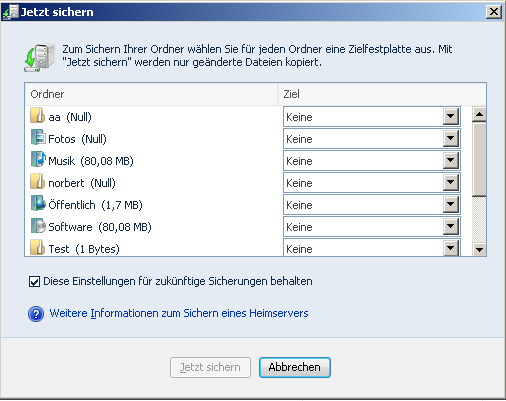
Task: Click the list scrollbar down arrow
Action: 479,249
